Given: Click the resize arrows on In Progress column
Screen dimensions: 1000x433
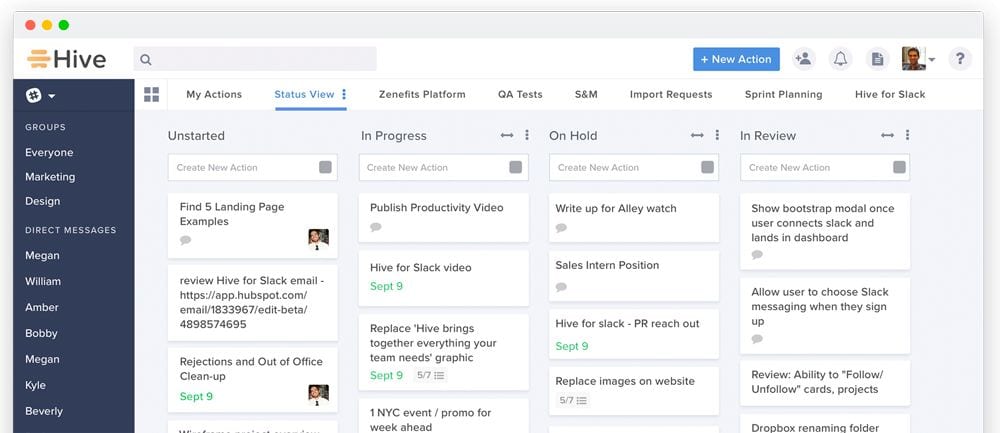Looking at the screenshot, I should click(506, 135).
